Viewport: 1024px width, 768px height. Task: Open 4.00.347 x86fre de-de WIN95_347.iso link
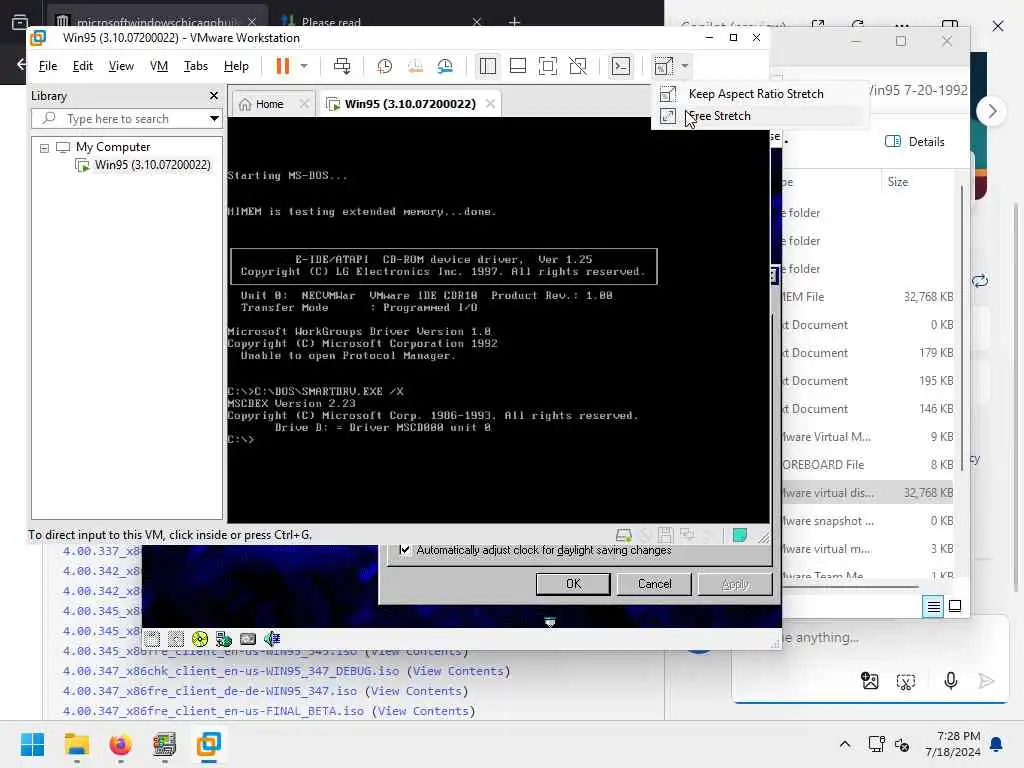pyautogui.click(x=210, y=691)
